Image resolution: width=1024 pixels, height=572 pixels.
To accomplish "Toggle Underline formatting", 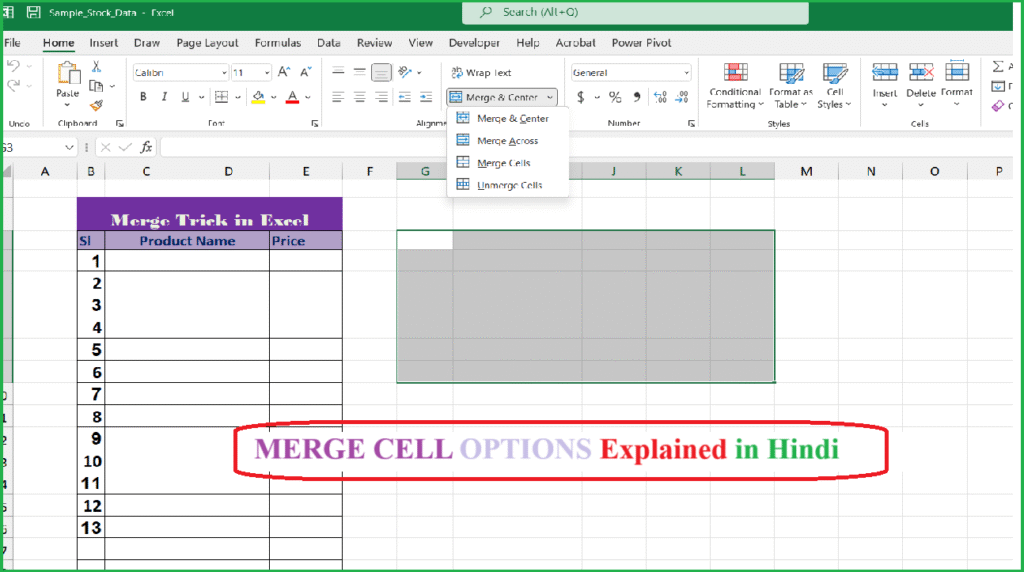I will pyautogui.click(x=185, y=97).
